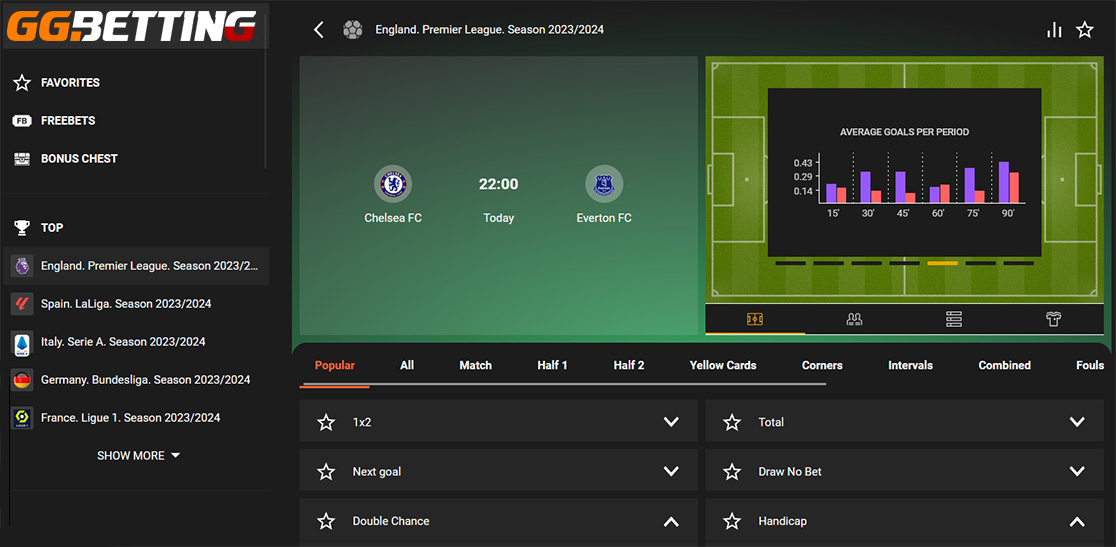Select the first slide indicator dash
Screen dimensions: 1116x547
790,263
